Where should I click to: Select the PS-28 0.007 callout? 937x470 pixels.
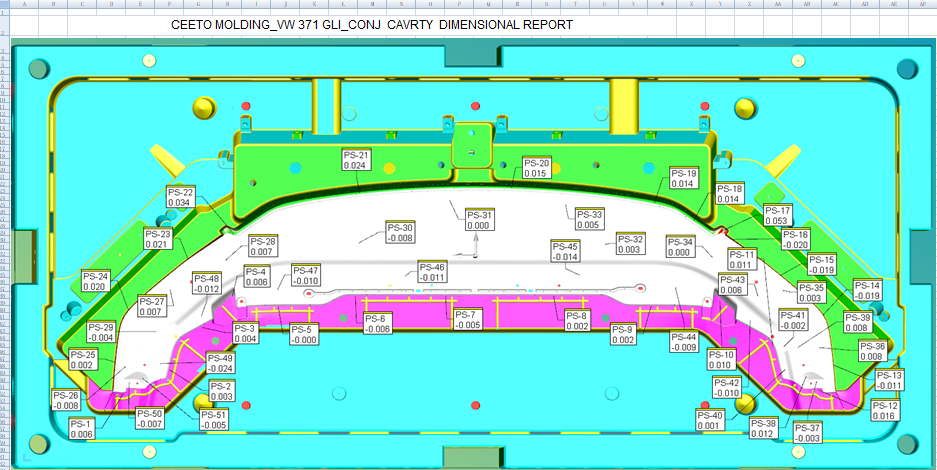(264, 247)
